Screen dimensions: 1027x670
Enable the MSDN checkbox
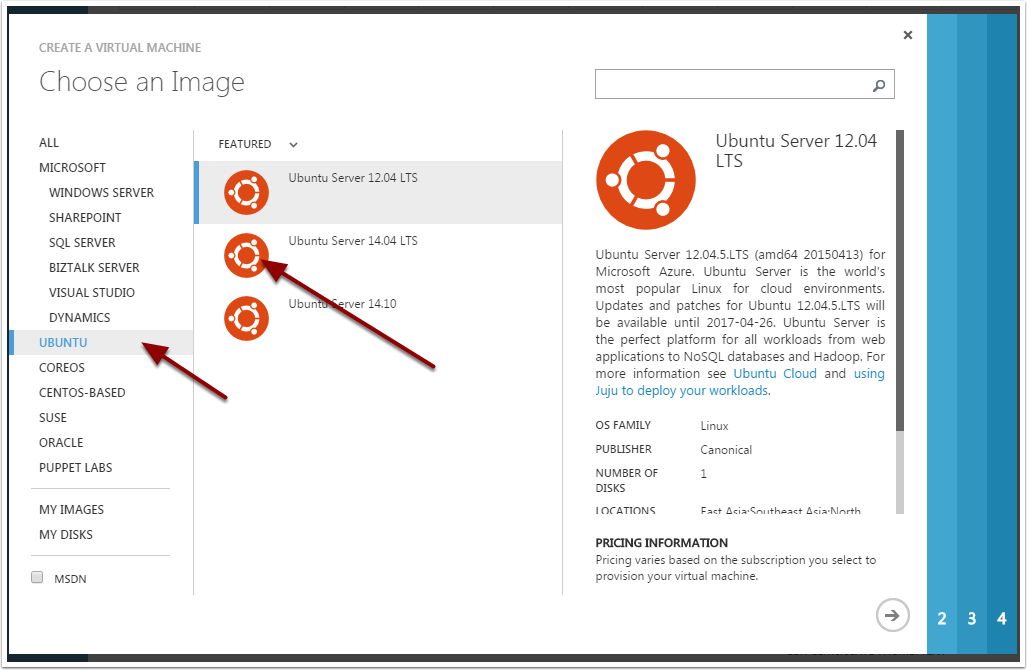coord(37,577)
